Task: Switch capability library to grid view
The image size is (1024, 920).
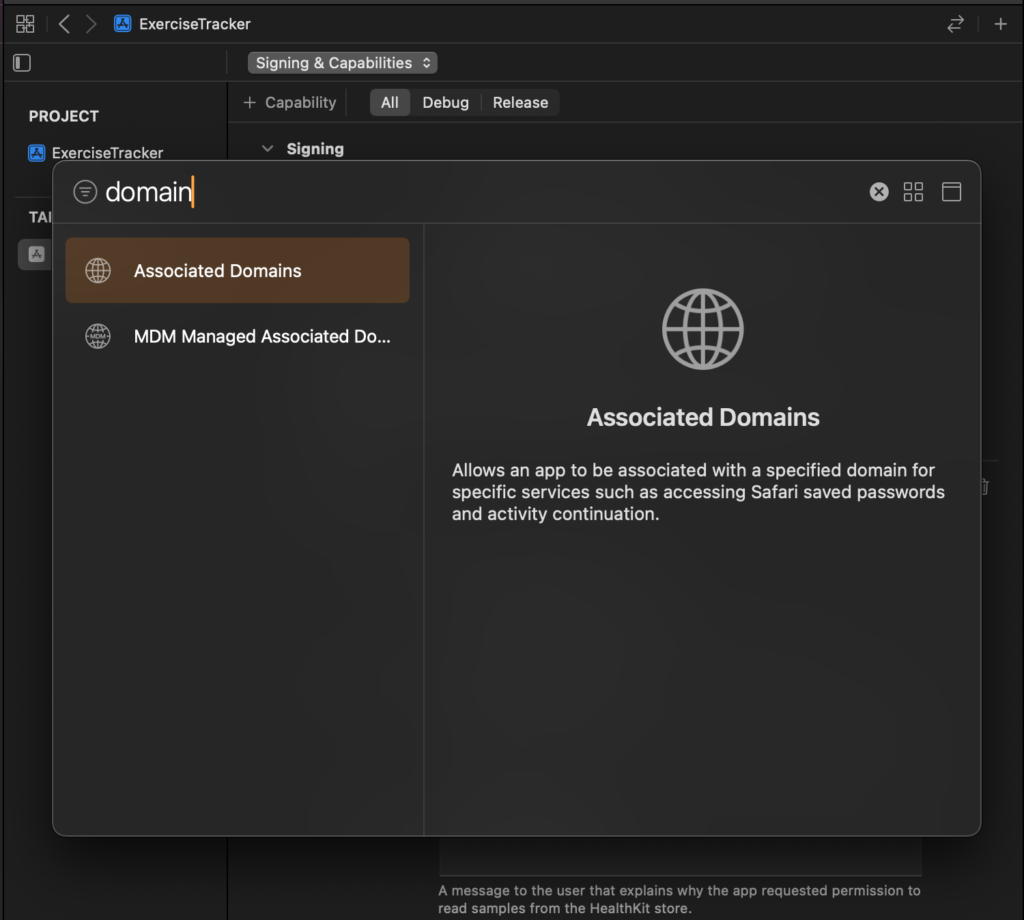Action: point(913,192)
